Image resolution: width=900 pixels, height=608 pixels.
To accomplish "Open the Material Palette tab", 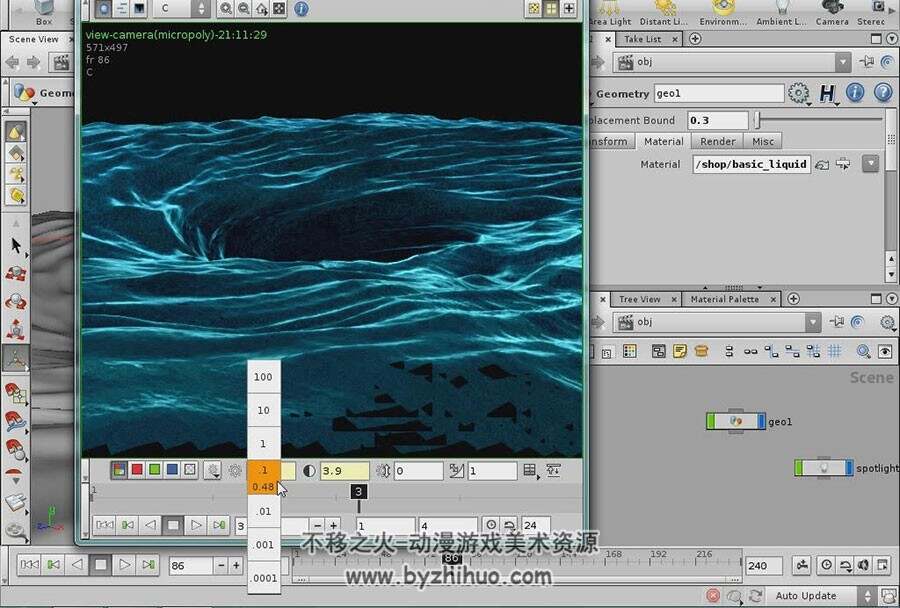I will tap(724, 299).
